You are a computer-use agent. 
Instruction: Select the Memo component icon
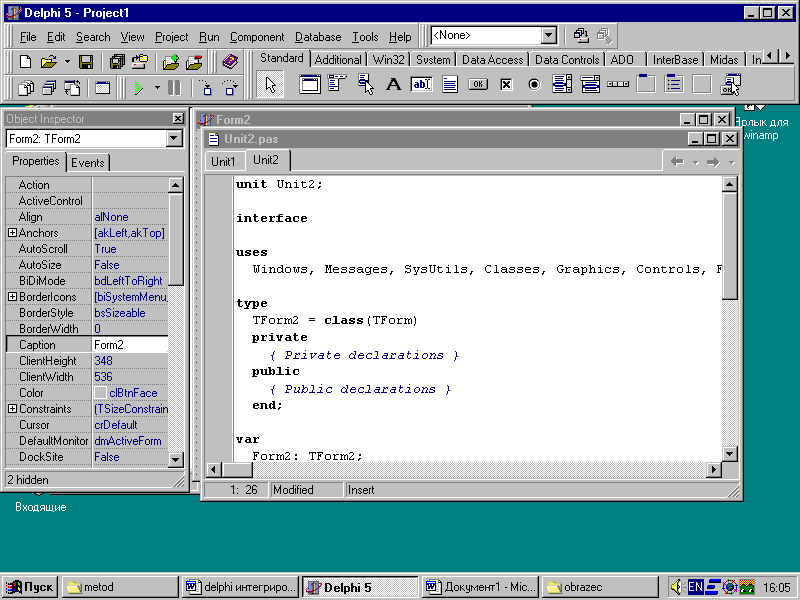click(x=449, y=84)
